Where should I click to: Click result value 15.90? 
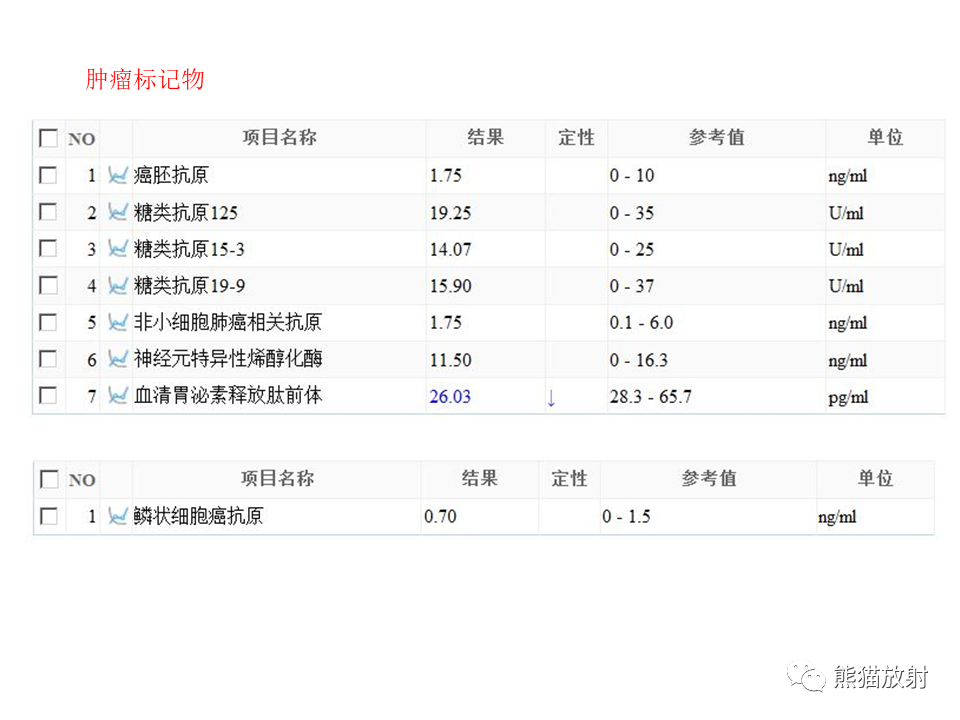(x=450, y=286)
